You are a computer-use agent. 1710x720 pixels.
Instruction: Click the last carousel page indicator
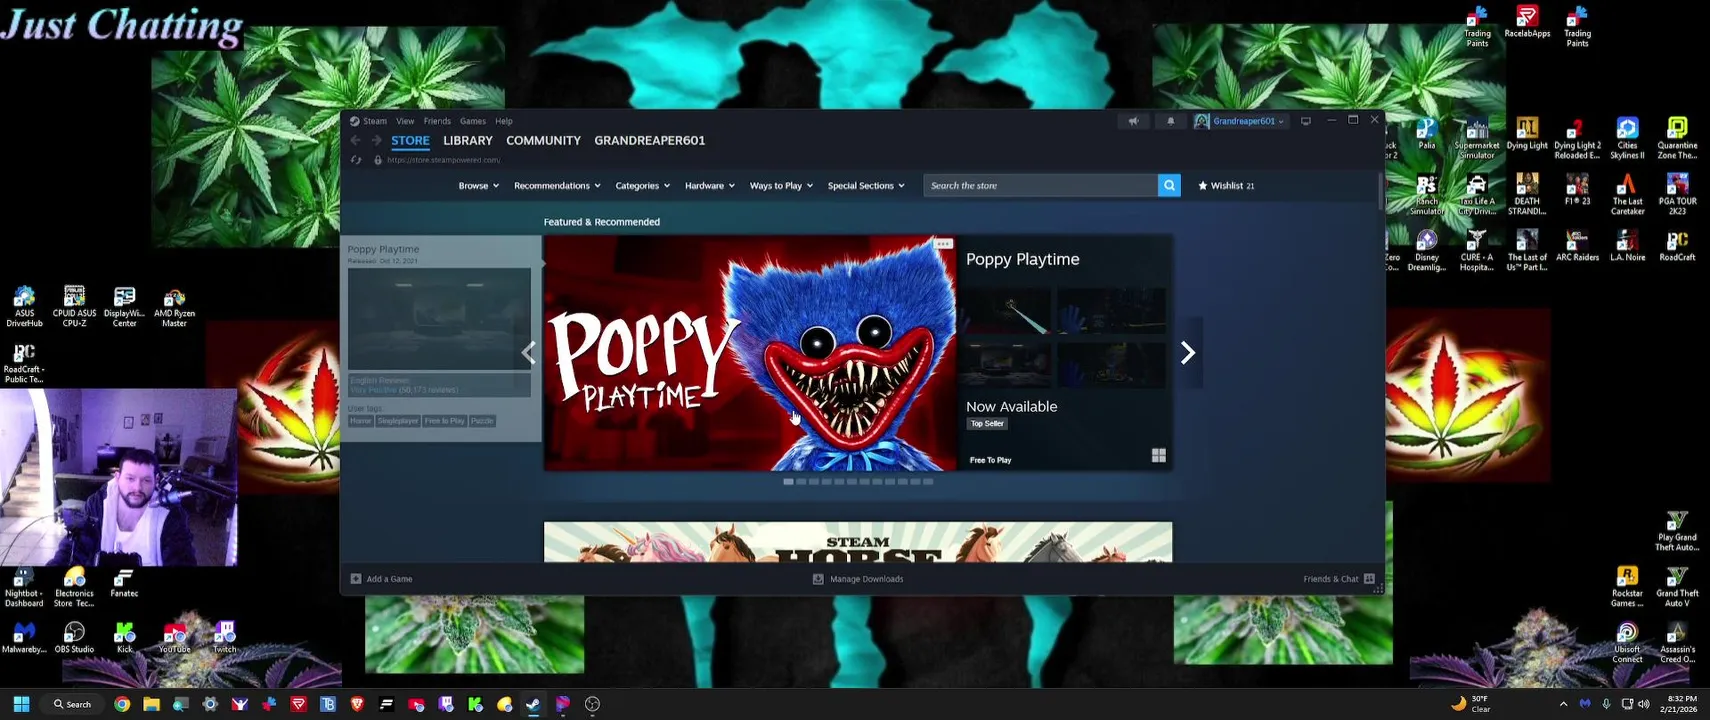[928, 482]
